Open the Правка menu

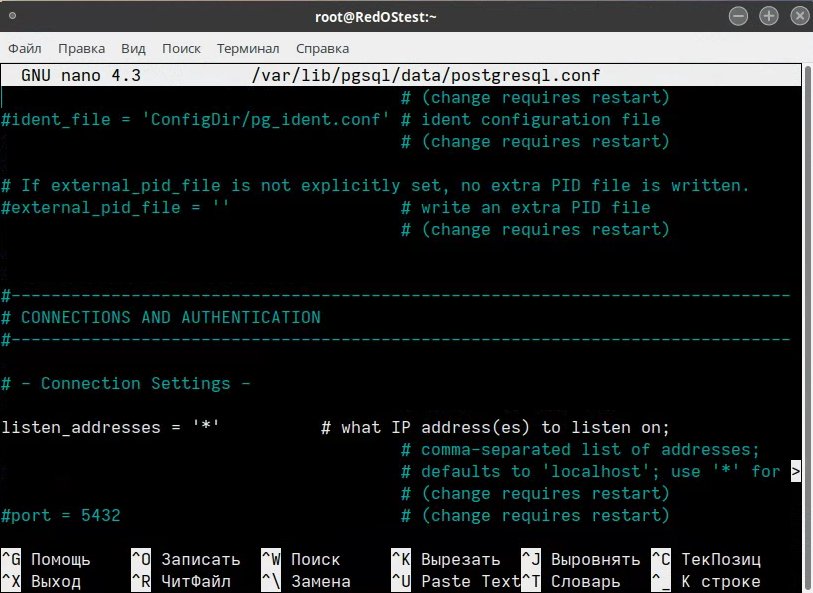point(81,48)
